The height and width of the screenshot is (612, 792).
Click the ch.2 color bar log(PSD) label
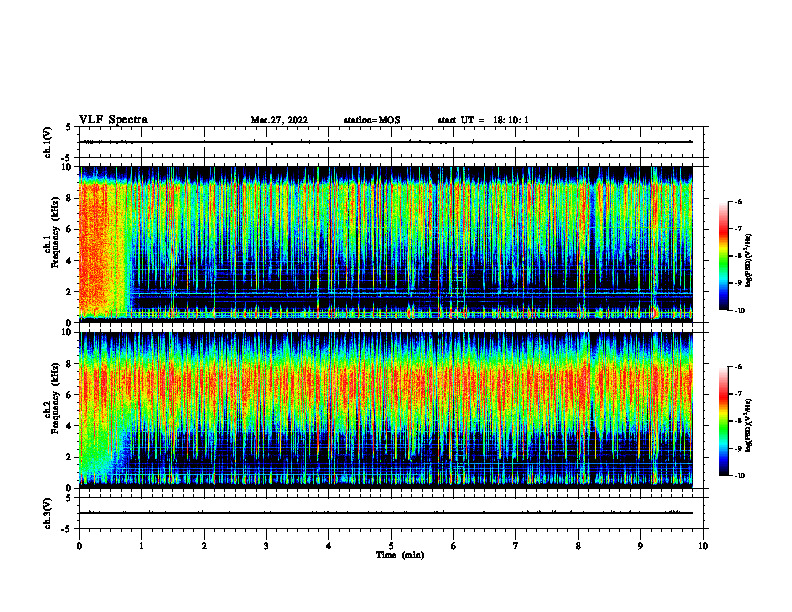click(749, 426)
